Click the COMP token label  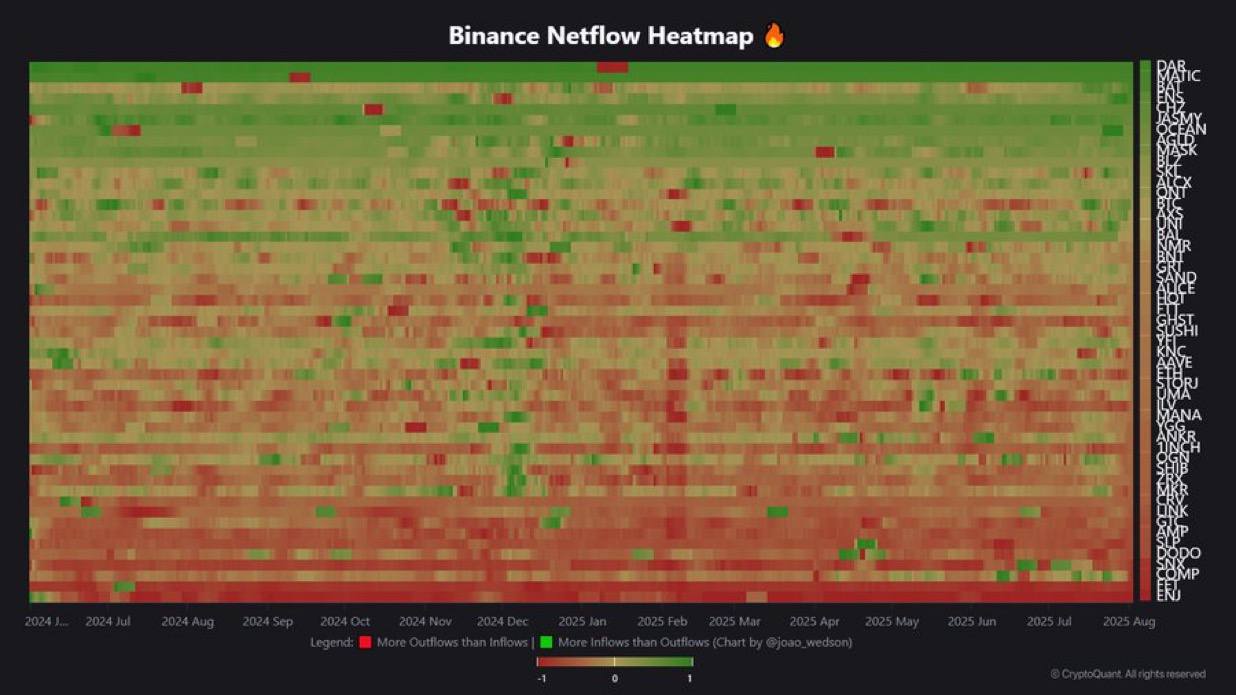point(1177,574)
